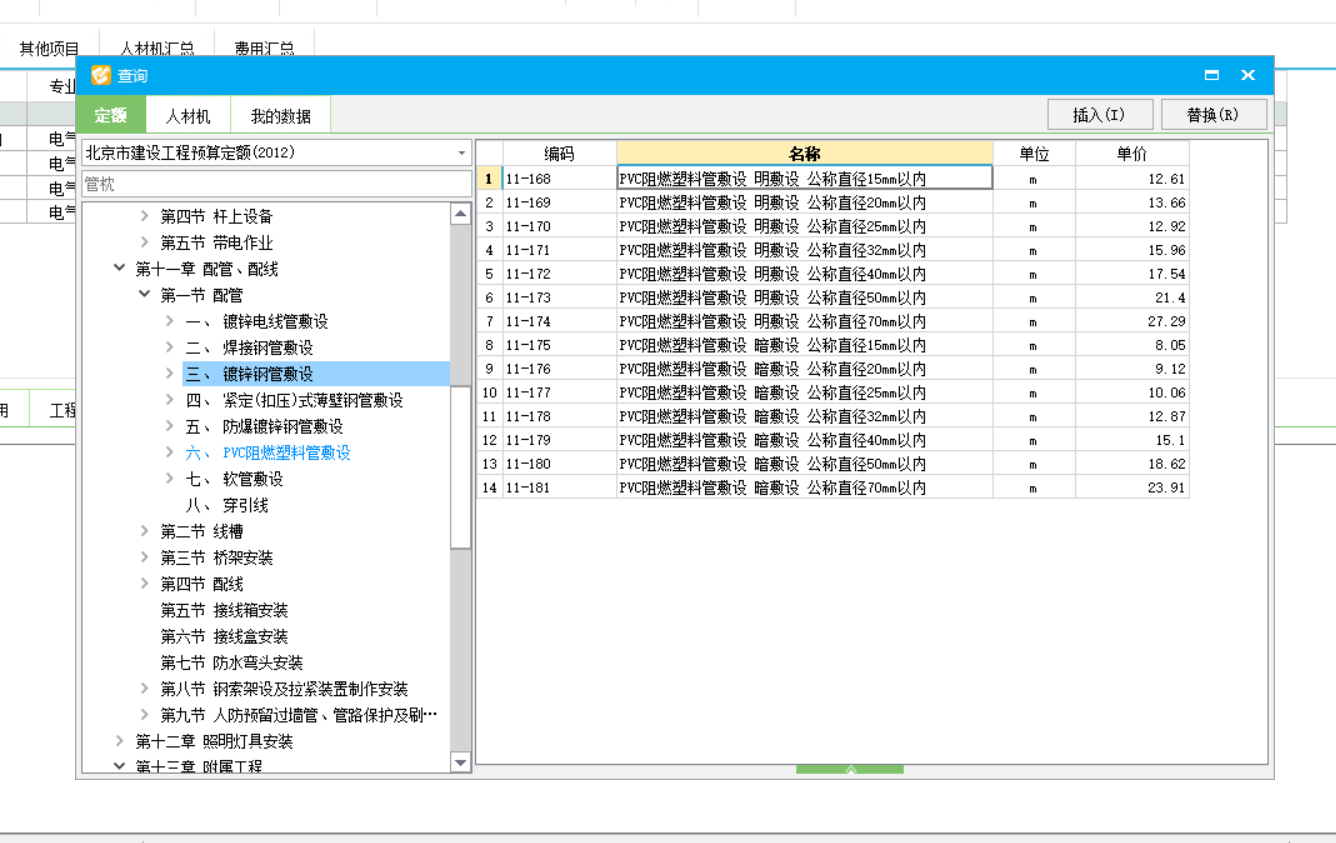Expand 第十二章 照明灯具安装 chapter

pos(120,741)
